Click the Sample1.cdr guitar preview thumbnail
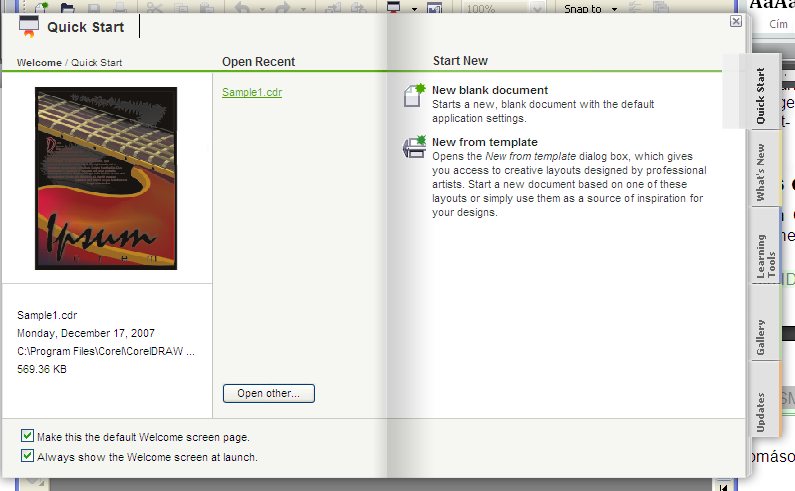This screenshot has height=491, width=795. [106, 179]
